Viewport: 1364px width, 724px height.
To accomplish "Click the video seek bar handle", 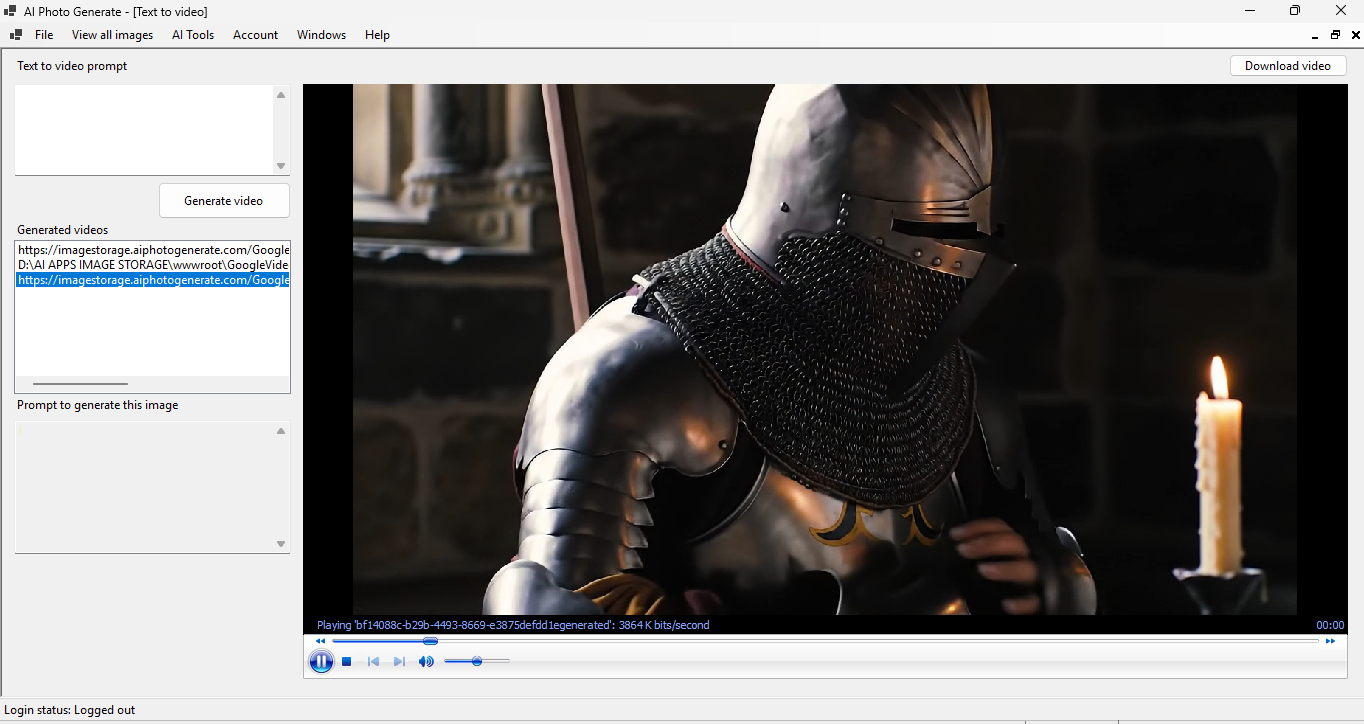I will [430, 641].
